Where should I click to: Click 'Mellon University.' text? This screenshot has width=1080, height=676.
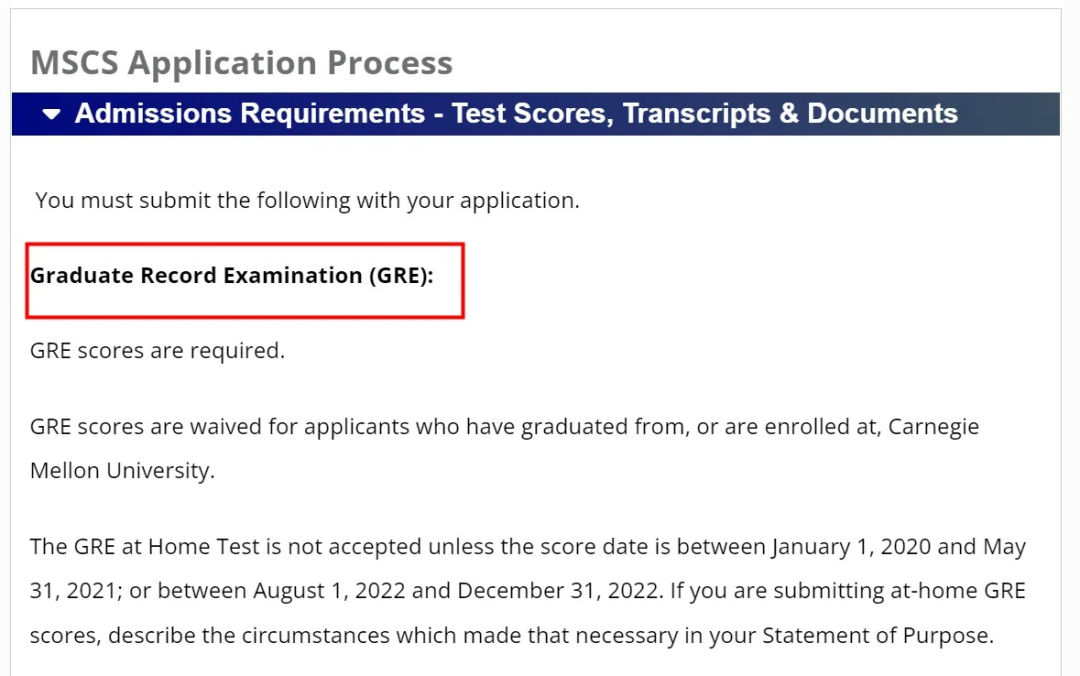(122, 470)
